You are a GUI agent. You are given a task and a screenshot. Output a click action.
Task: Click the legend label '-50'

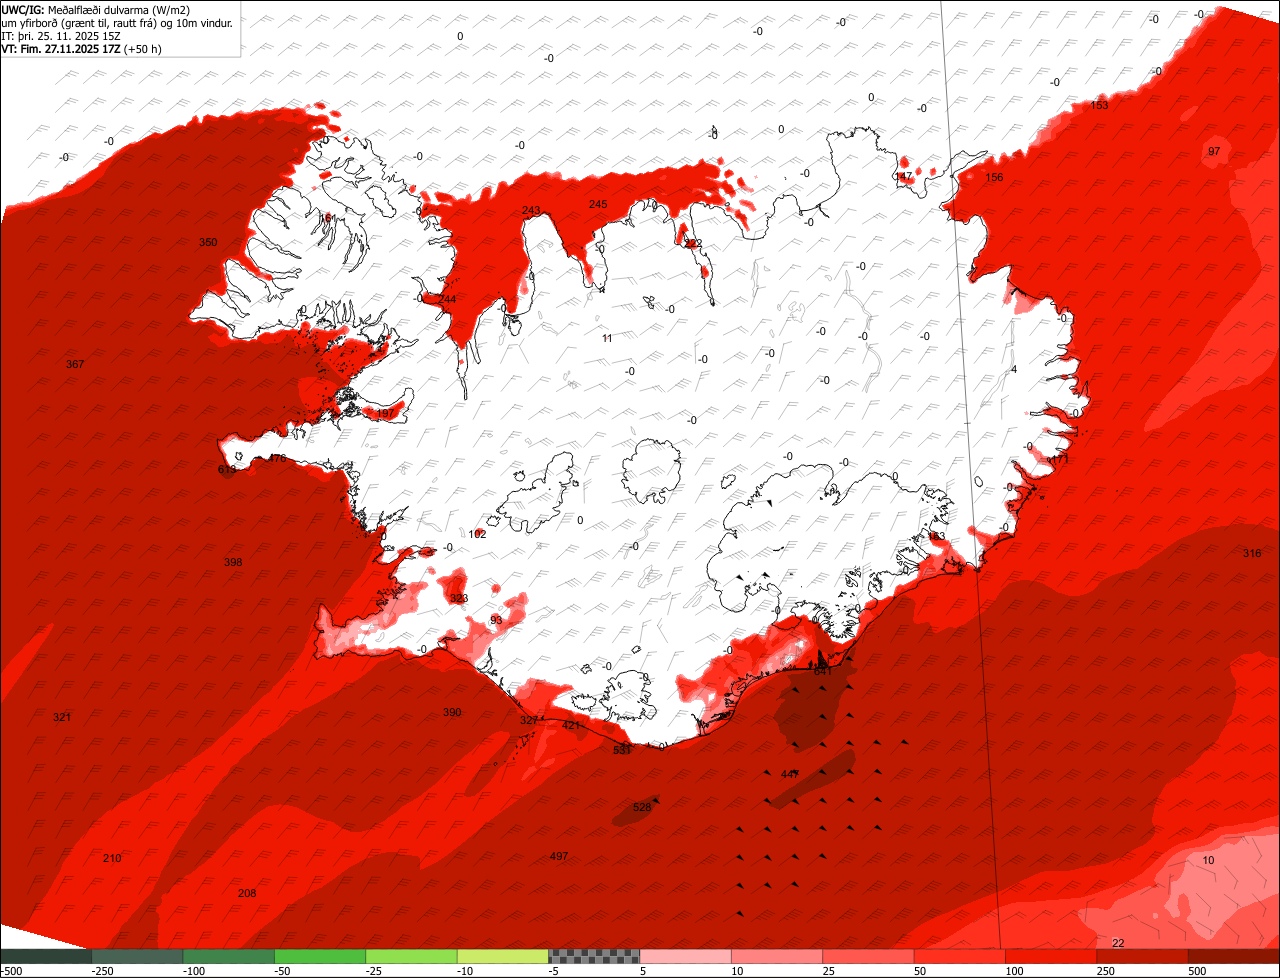click(284, 971)
